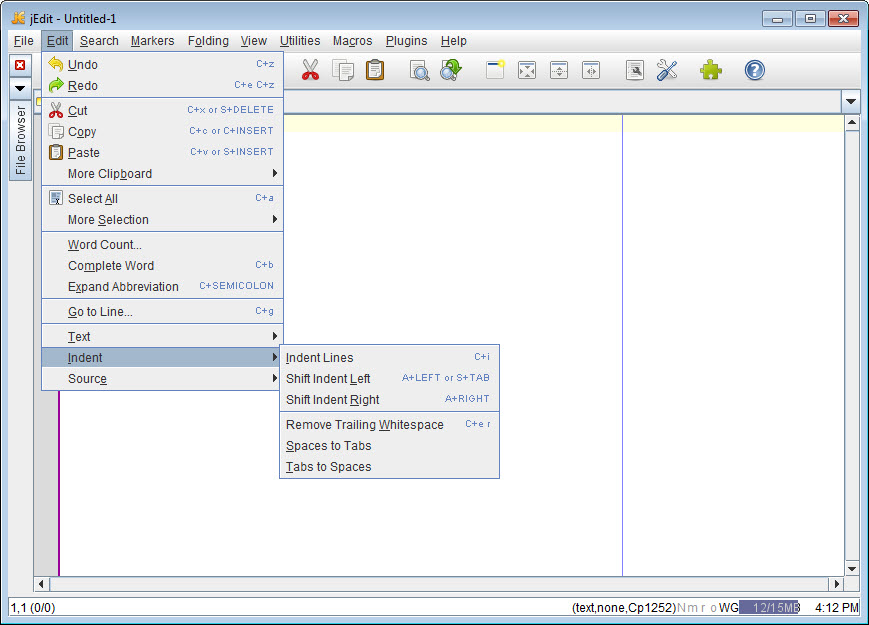Choose Shift Indent Right

389,400
